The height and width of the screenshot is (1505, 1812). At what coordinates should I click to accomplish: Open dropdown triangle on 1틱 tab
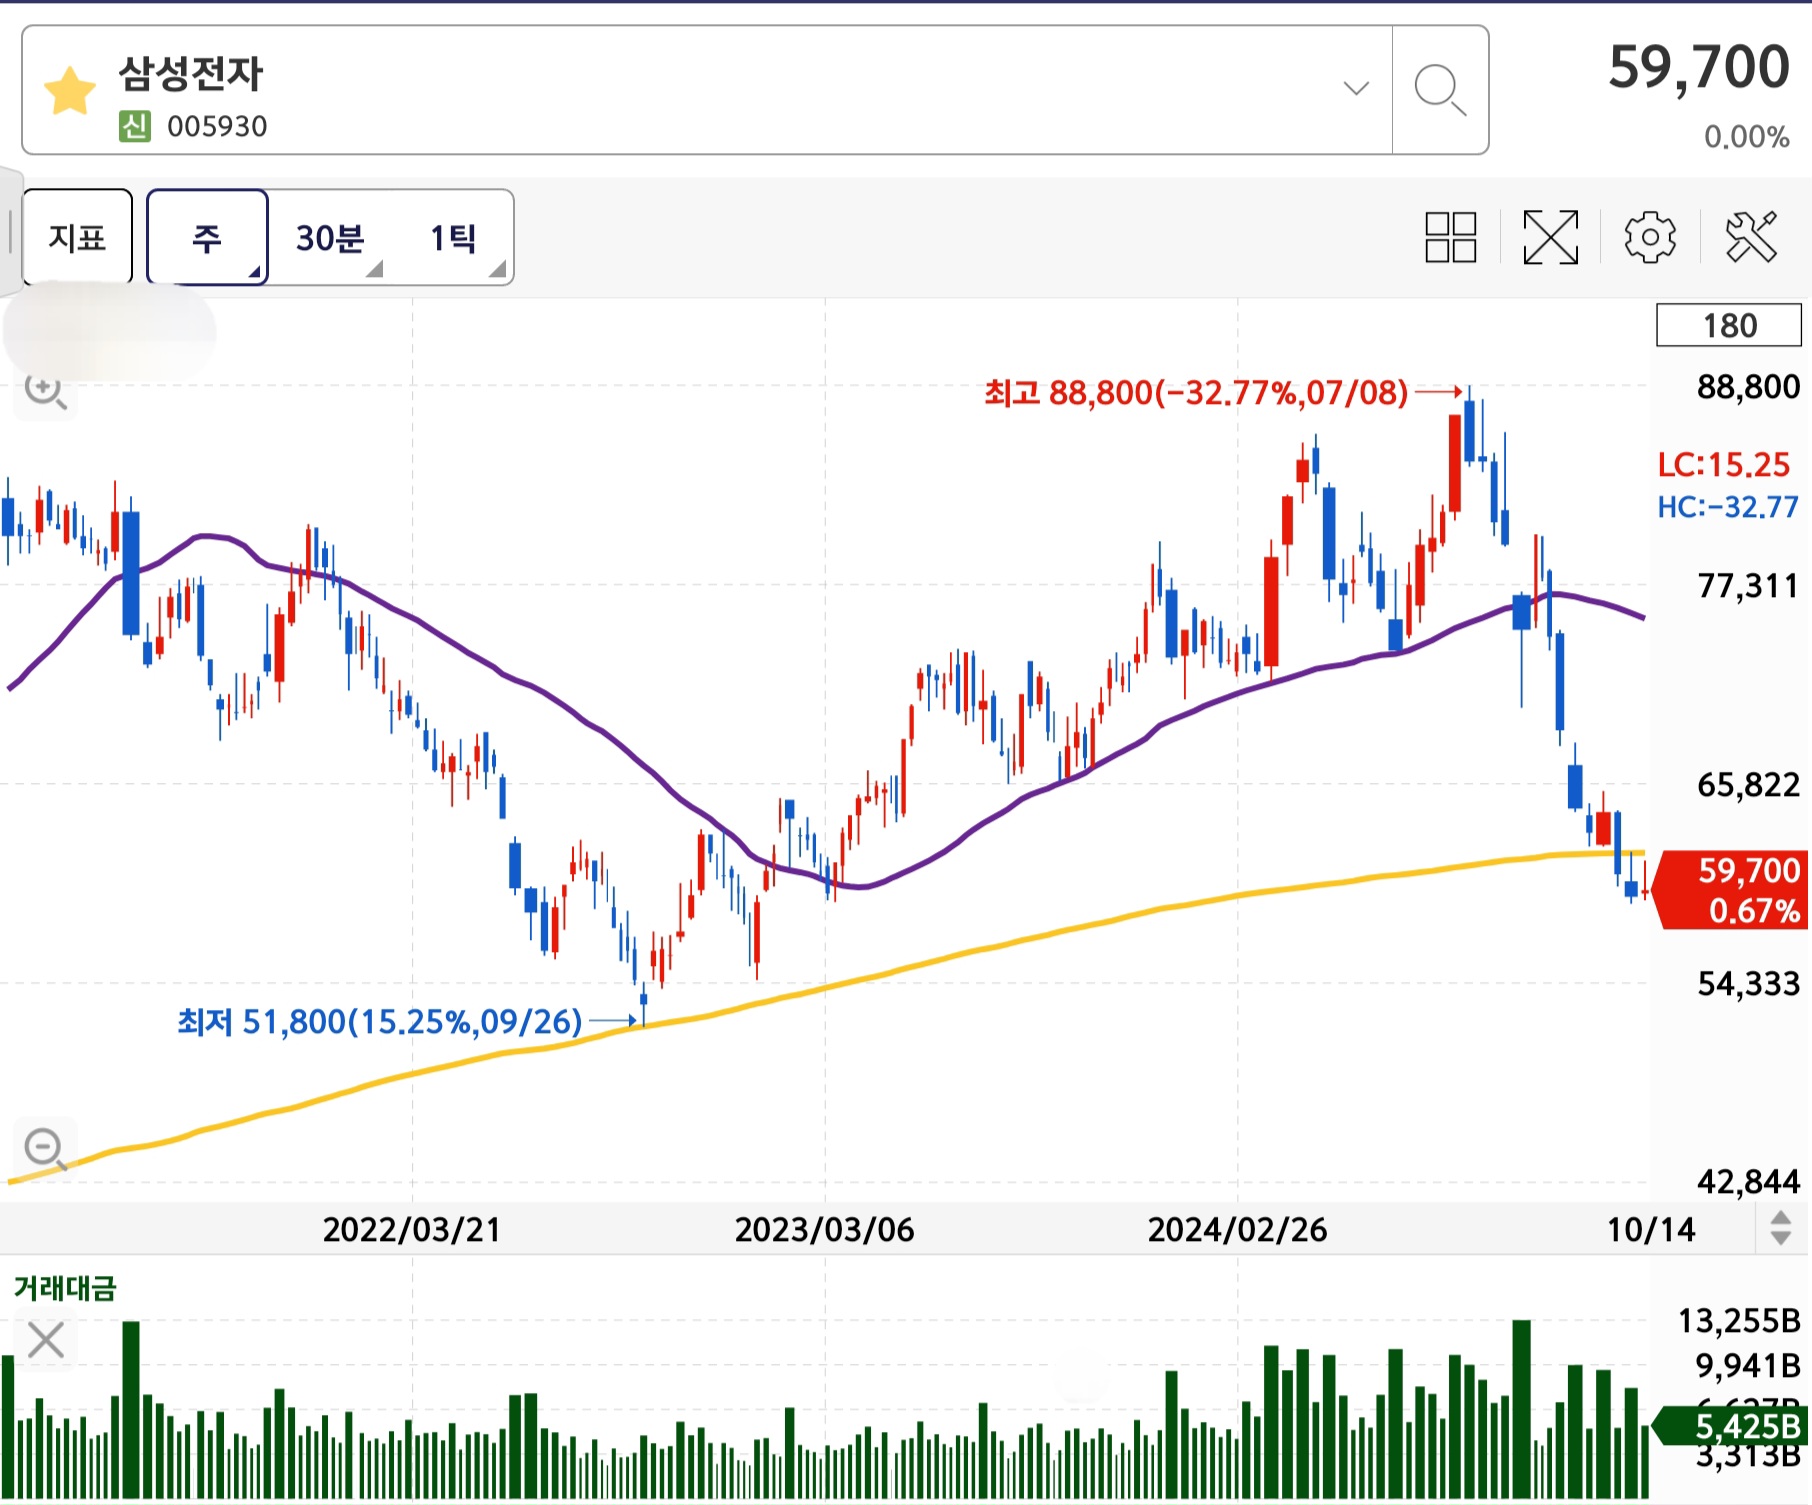498,269
